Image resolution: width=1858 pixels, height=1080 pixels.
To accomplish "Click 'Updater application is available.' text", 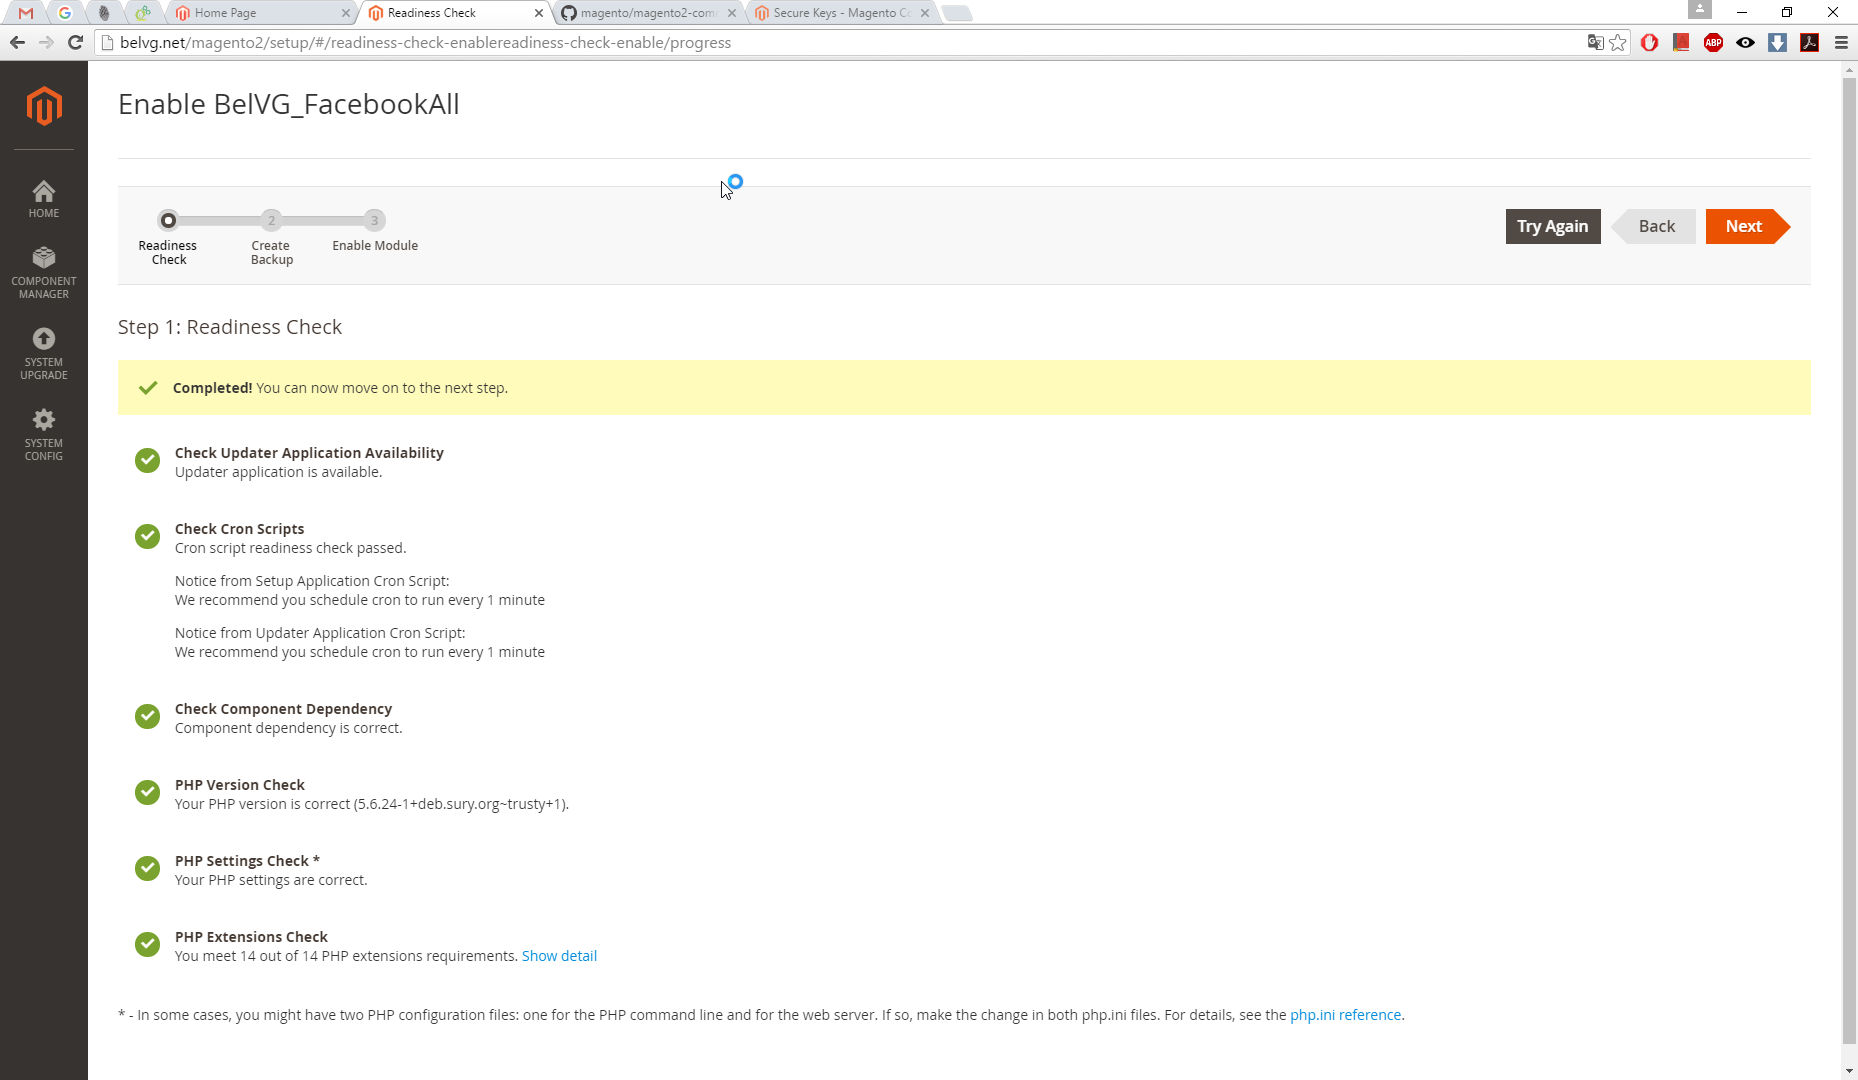I will click(x=278, y=472).
